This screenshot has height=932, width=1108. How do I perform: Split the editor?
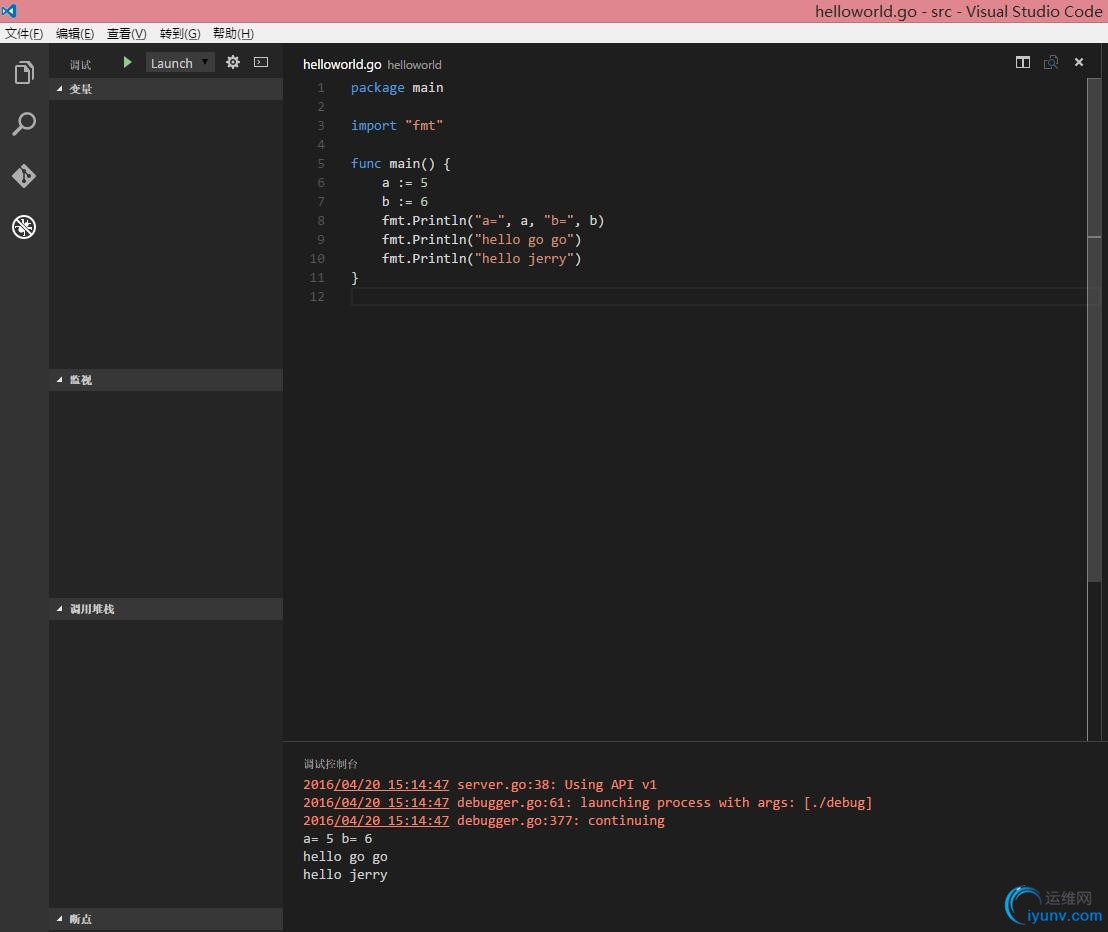click(1022, 62)
